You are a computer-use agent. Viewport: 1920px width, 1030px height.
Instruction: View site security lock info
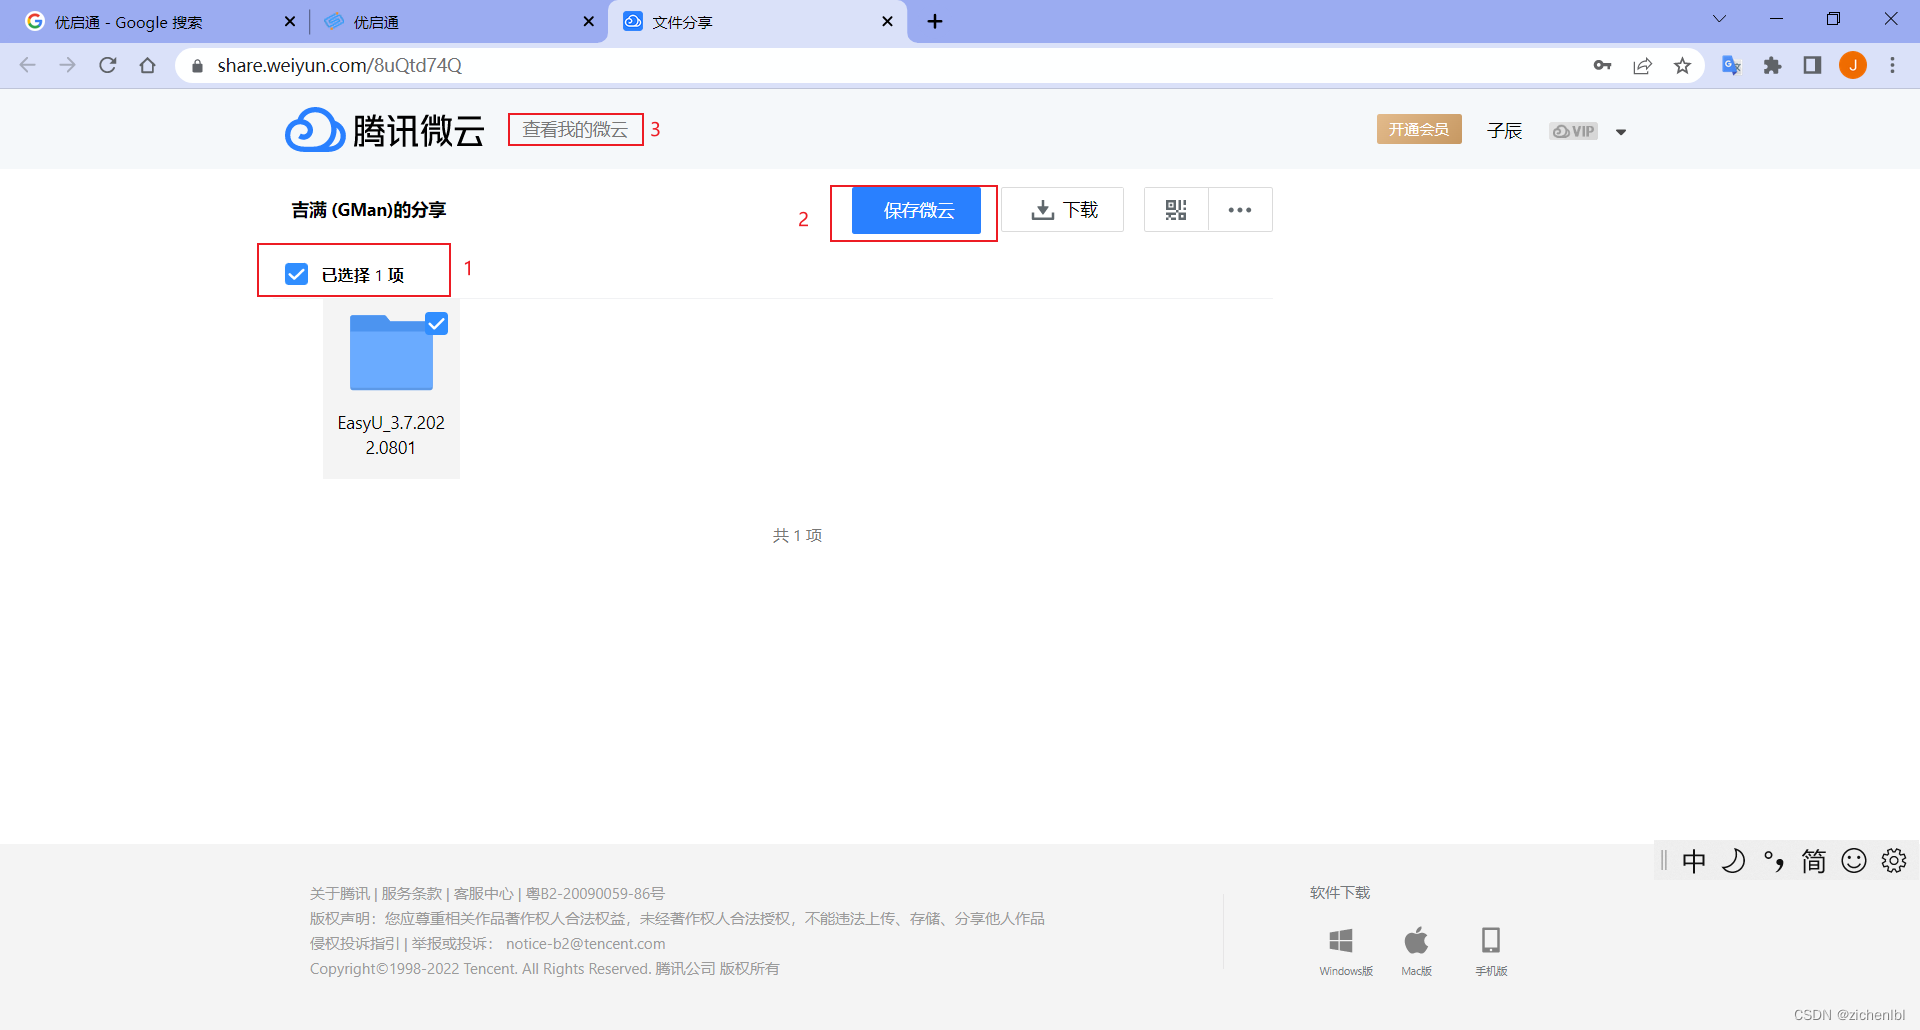click(197, 66)
